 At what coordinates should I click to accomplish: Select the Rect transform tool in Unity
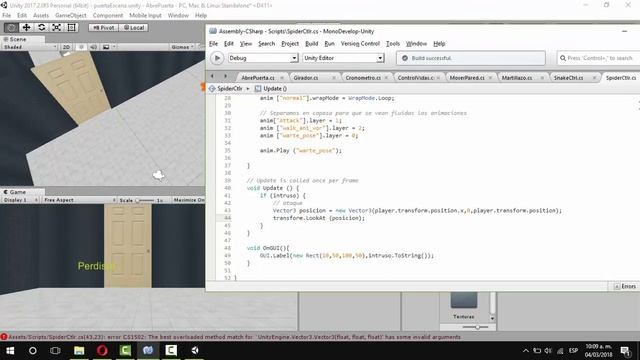(72, 27)
